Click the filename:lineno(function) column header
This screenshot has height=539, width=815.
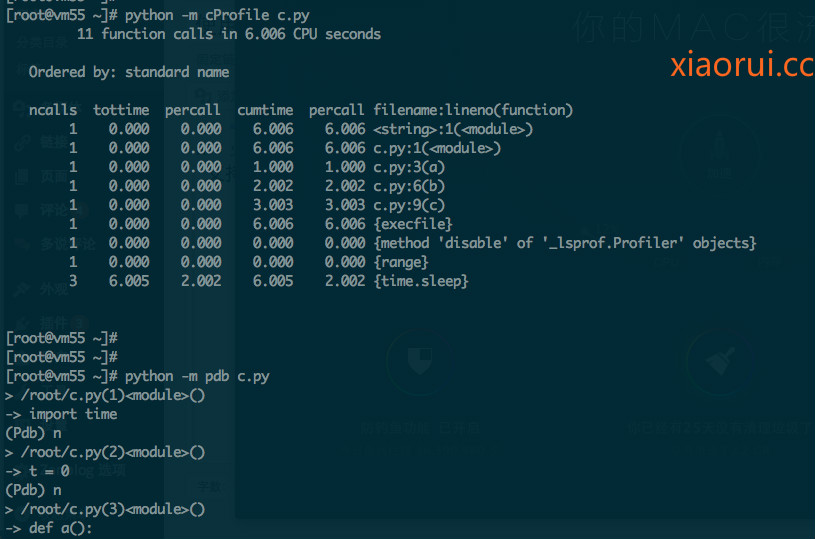pyautogui.click(x=473, y=110)
